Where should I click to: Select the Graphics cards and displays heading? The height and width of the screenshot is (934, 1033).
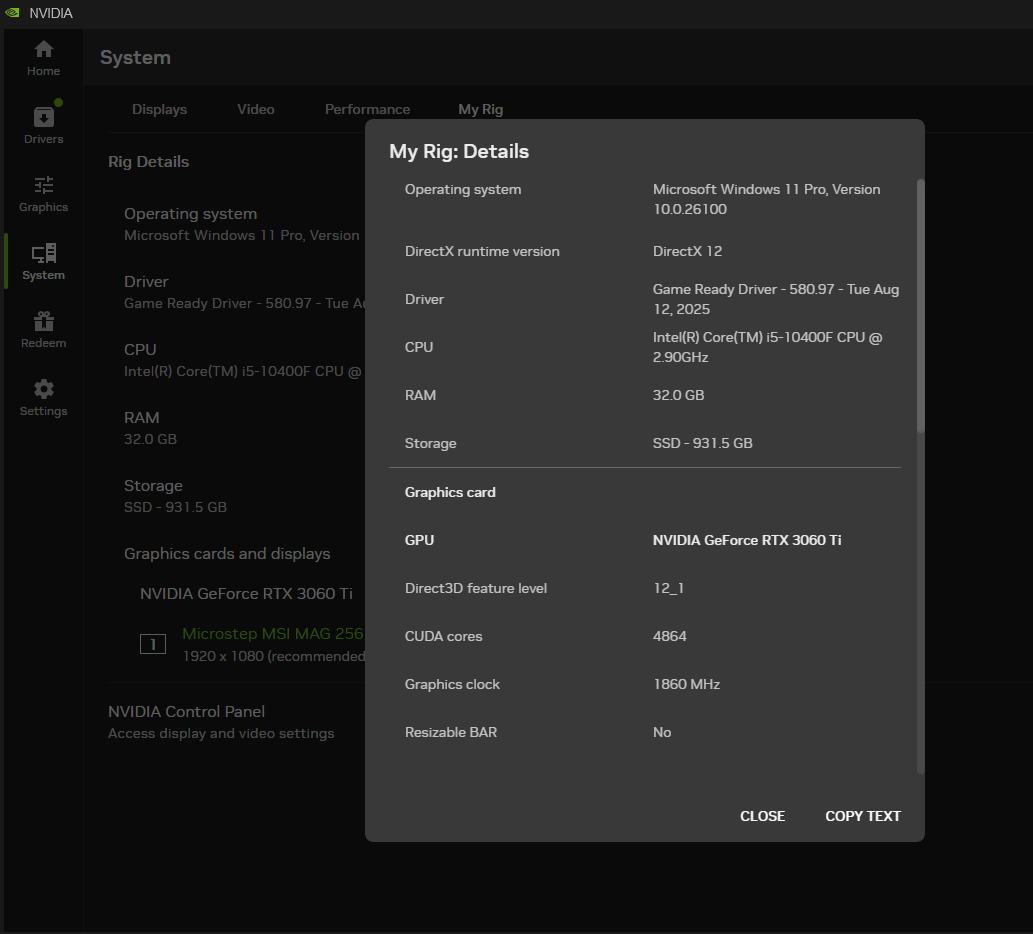tap(227, 554)
